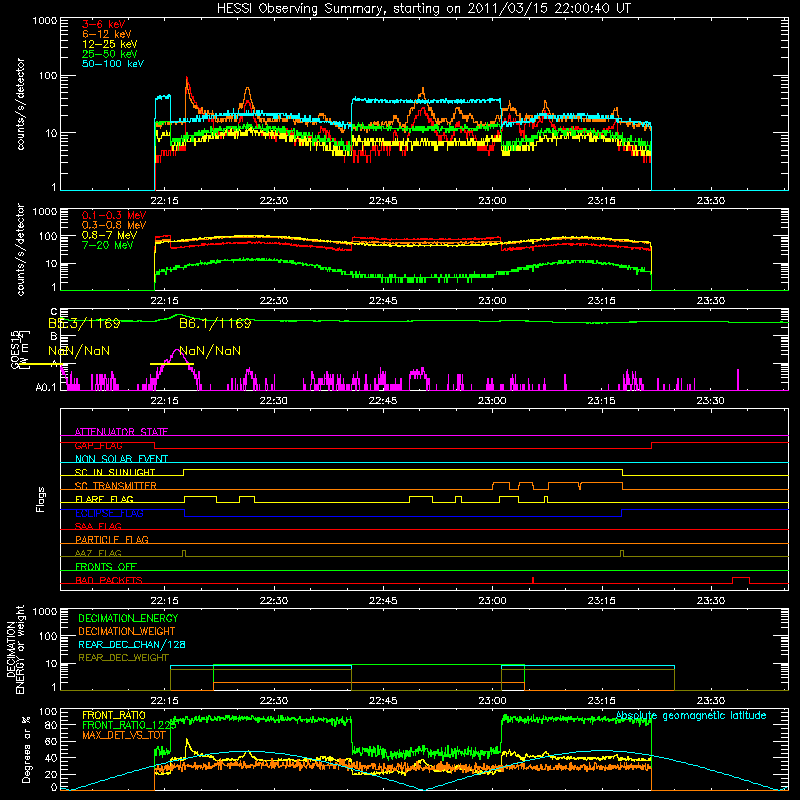Click the yellow flare bar under B6.1/1169
Viewport: 800px width, 800px height.
tap(172, 364)
